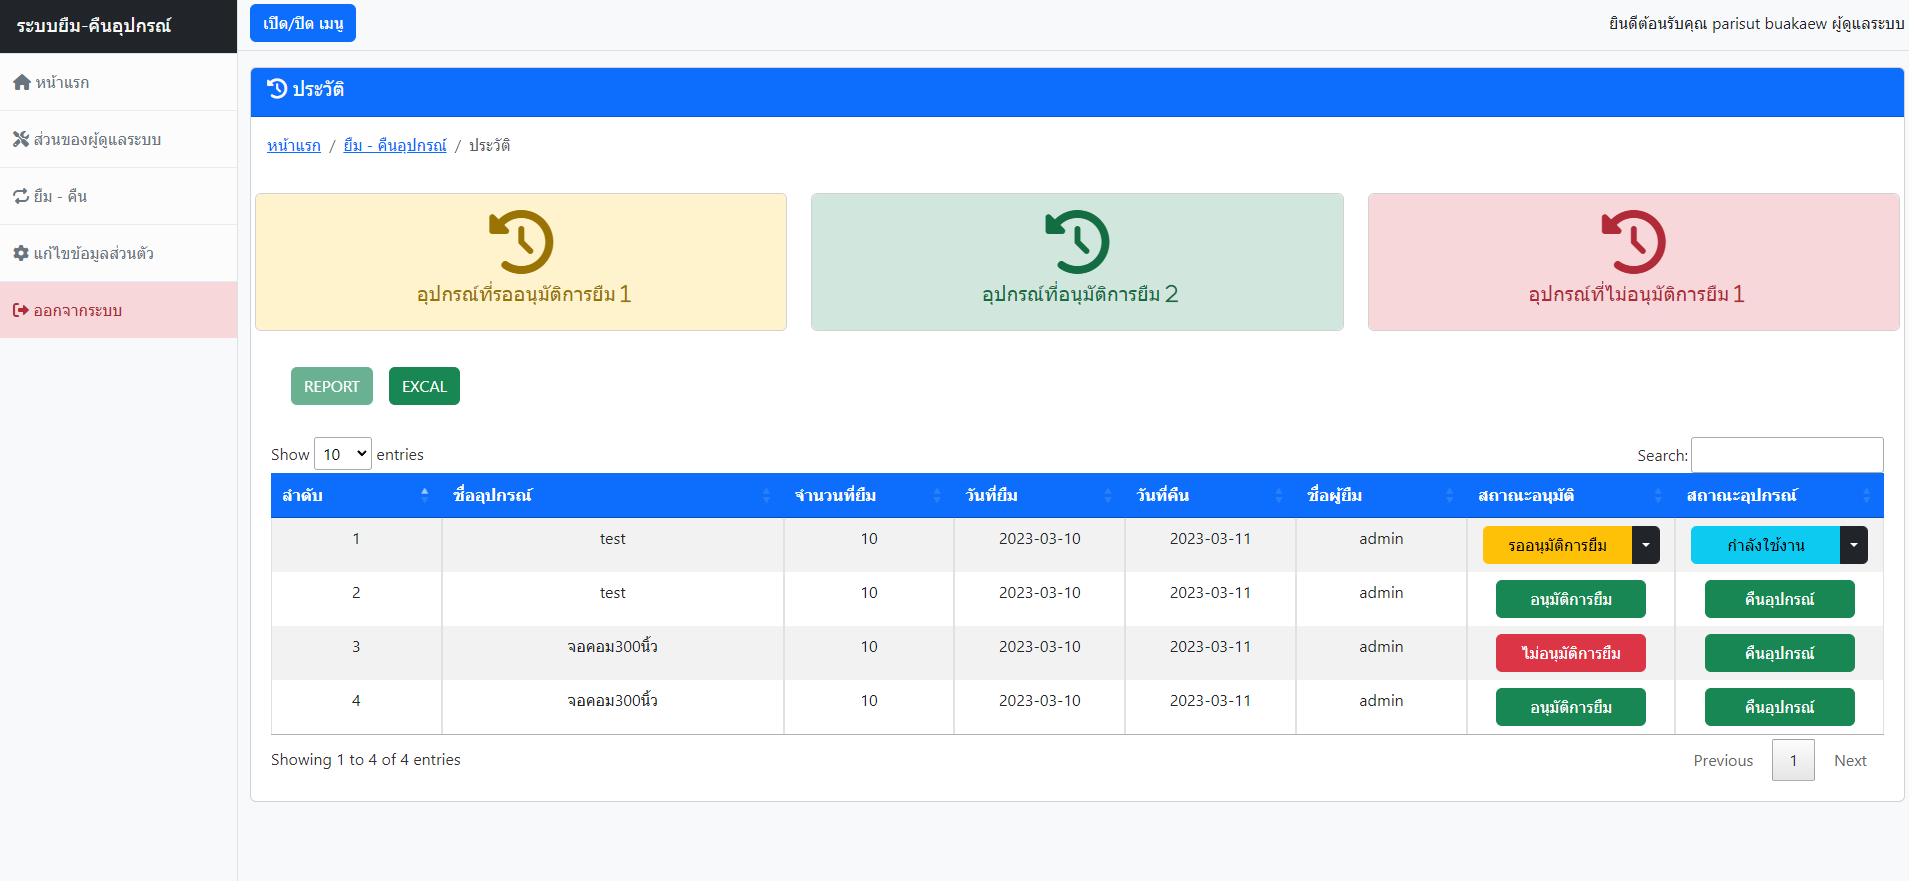1909x881 pixels.
Task: Click the green approved history icon
Action: coord(1077,242)
